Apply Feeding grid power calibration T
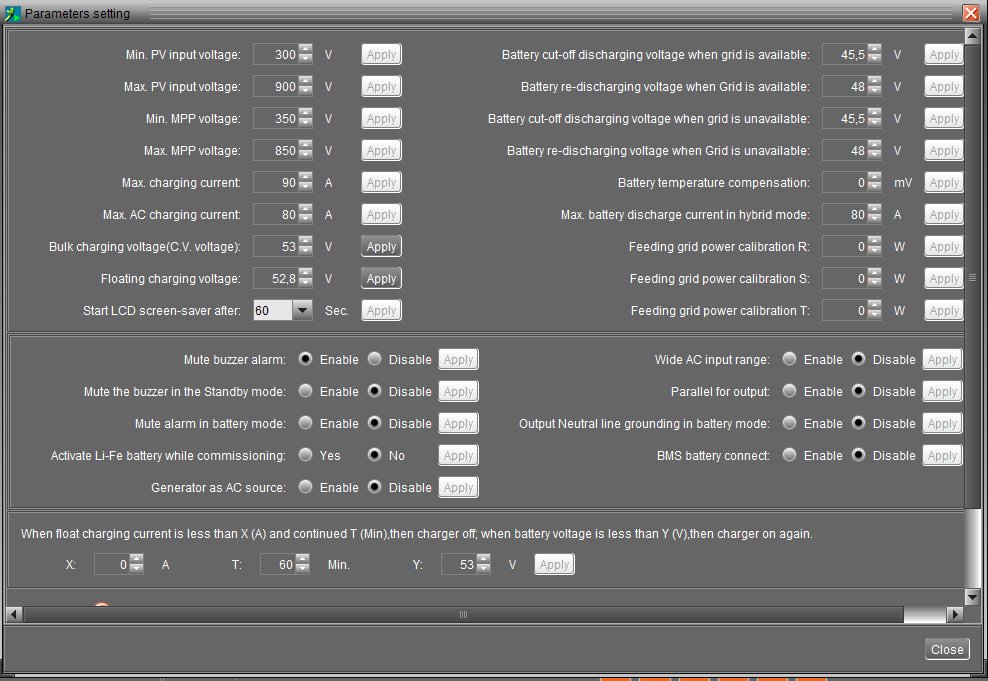This screenshot has height=681, width=988. click(x=944, y=311)
